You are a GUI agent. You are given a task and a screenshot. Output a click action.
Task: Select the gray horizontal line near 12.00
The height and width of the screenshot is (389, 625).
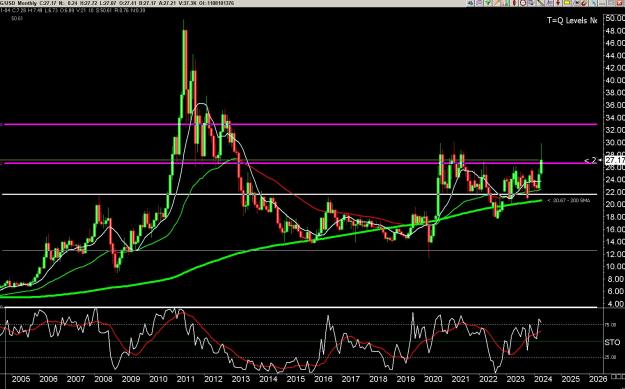[x=299, y=251]
